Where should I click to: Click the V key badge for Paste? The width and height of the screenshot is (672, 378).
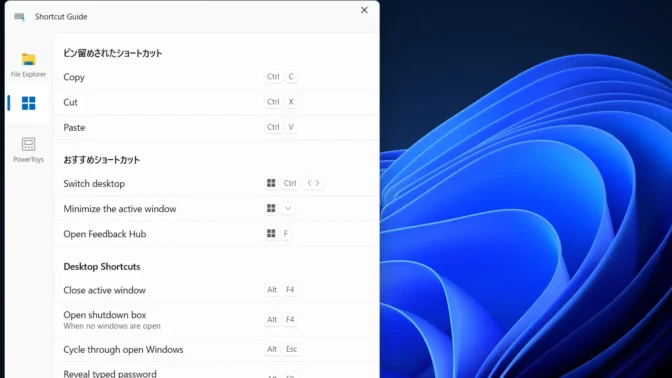click(291, 127)
